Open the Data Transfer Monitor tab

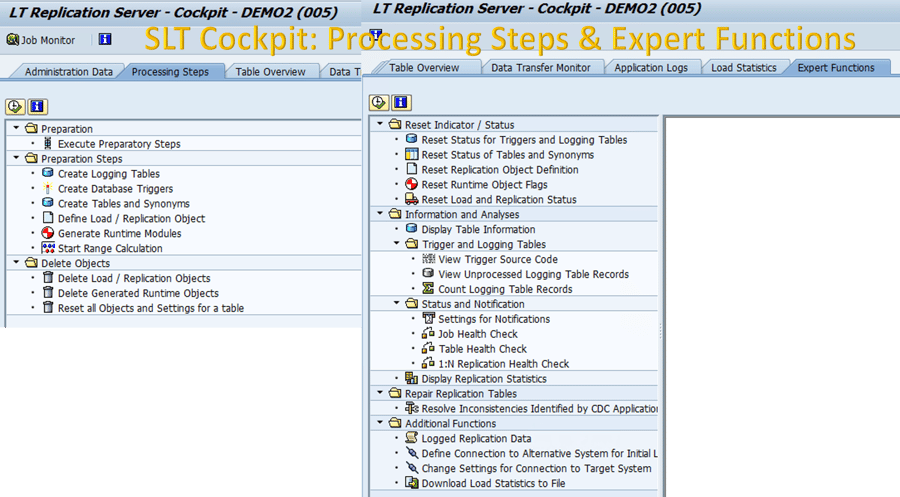541,68
